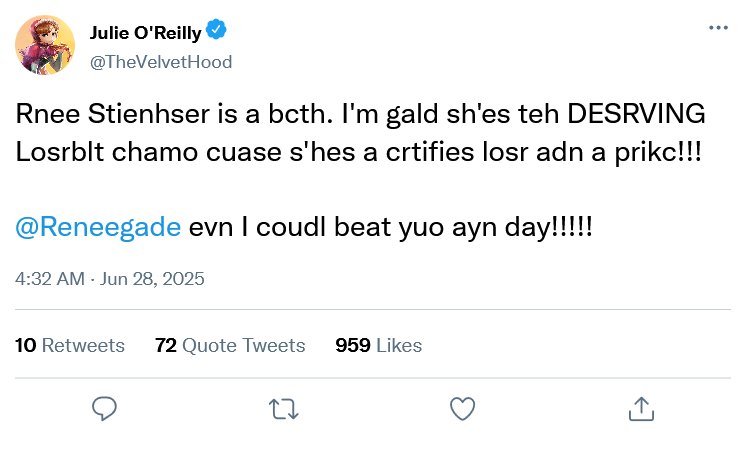
Task: Click the share upload icon
Action: tap(640, 408)
